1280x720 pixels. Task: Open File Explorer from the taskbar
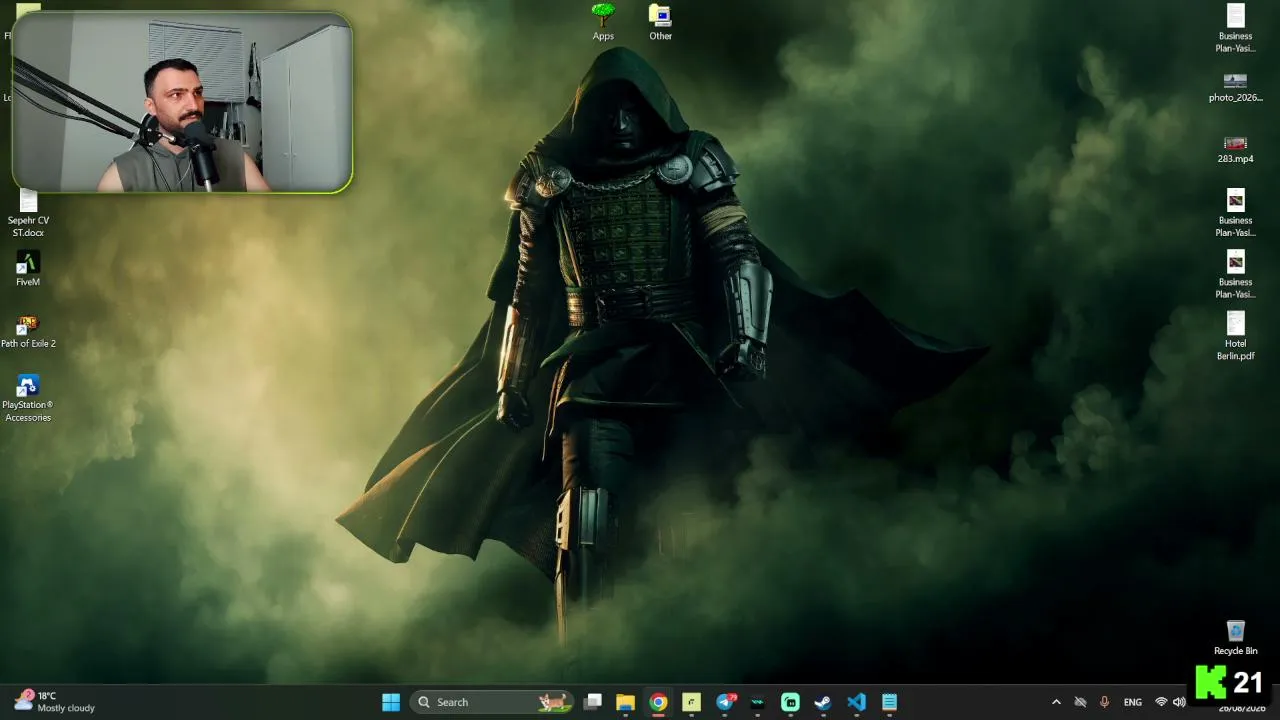pos(625,702)
